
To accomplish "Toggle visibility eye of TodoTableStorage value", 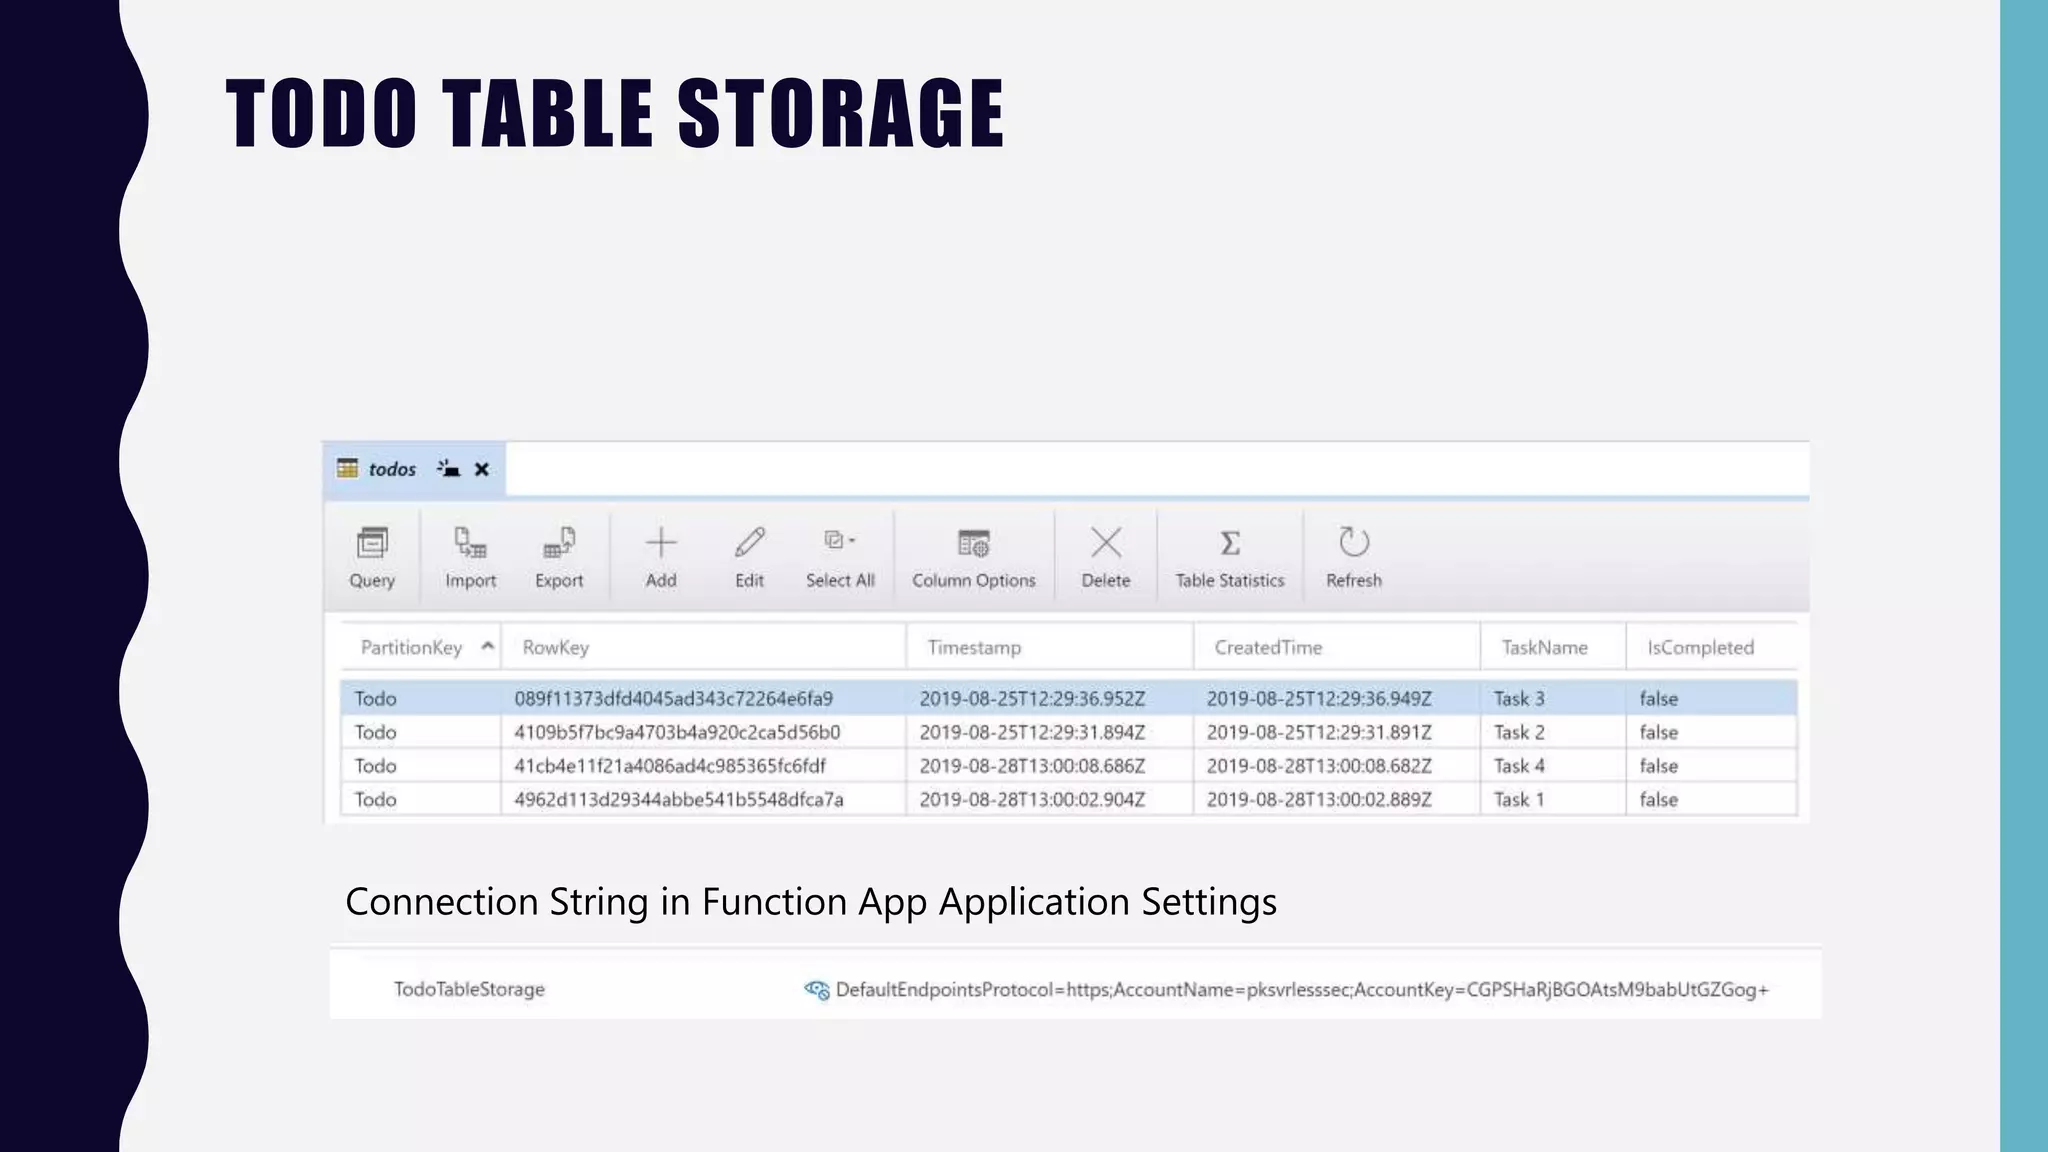I will pyautogui.click(x=817, y=990).
